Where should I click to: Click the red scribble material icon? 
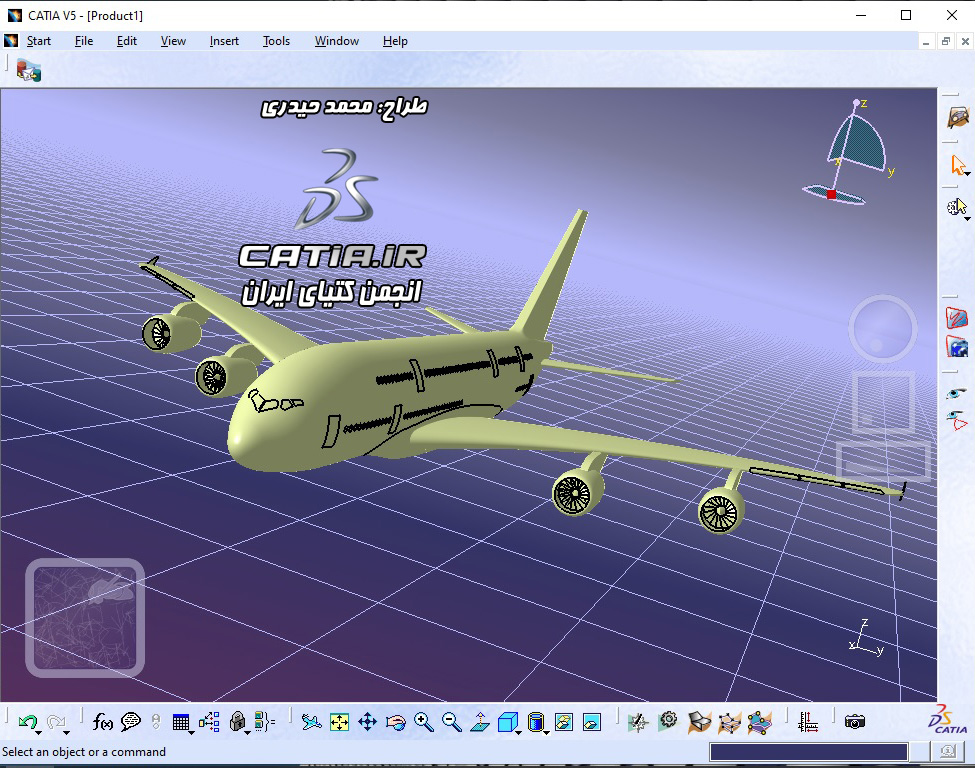pyautogui.click(x=957, y=317)
